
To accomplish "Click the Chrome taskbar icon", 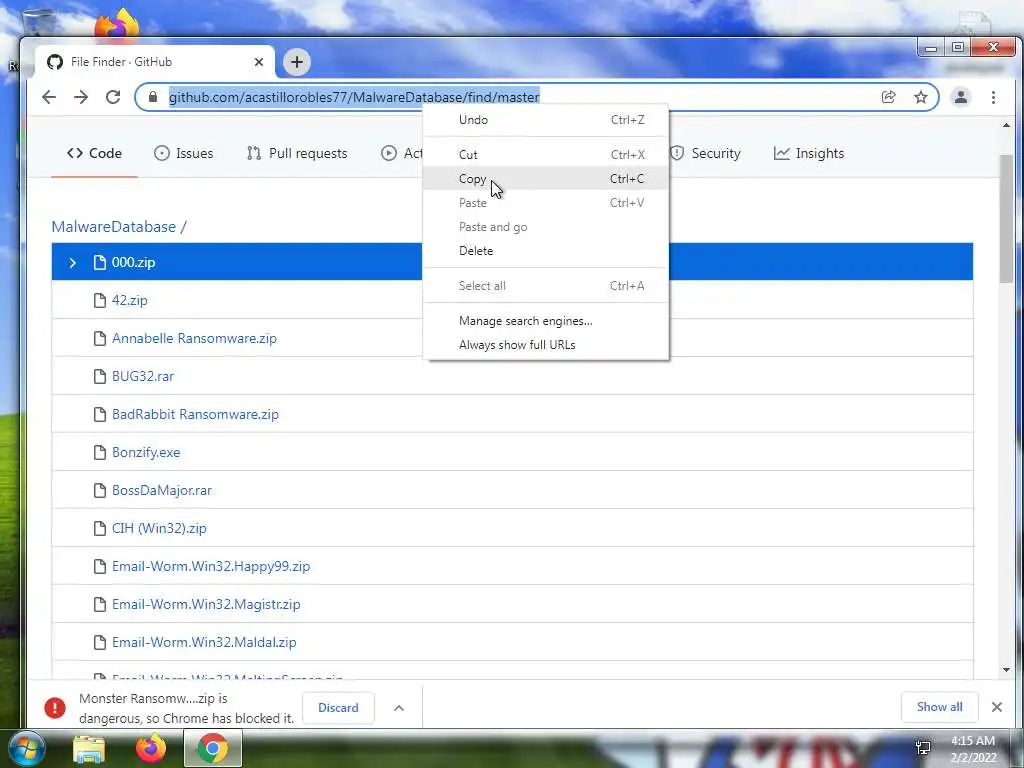I will point(213,748).
